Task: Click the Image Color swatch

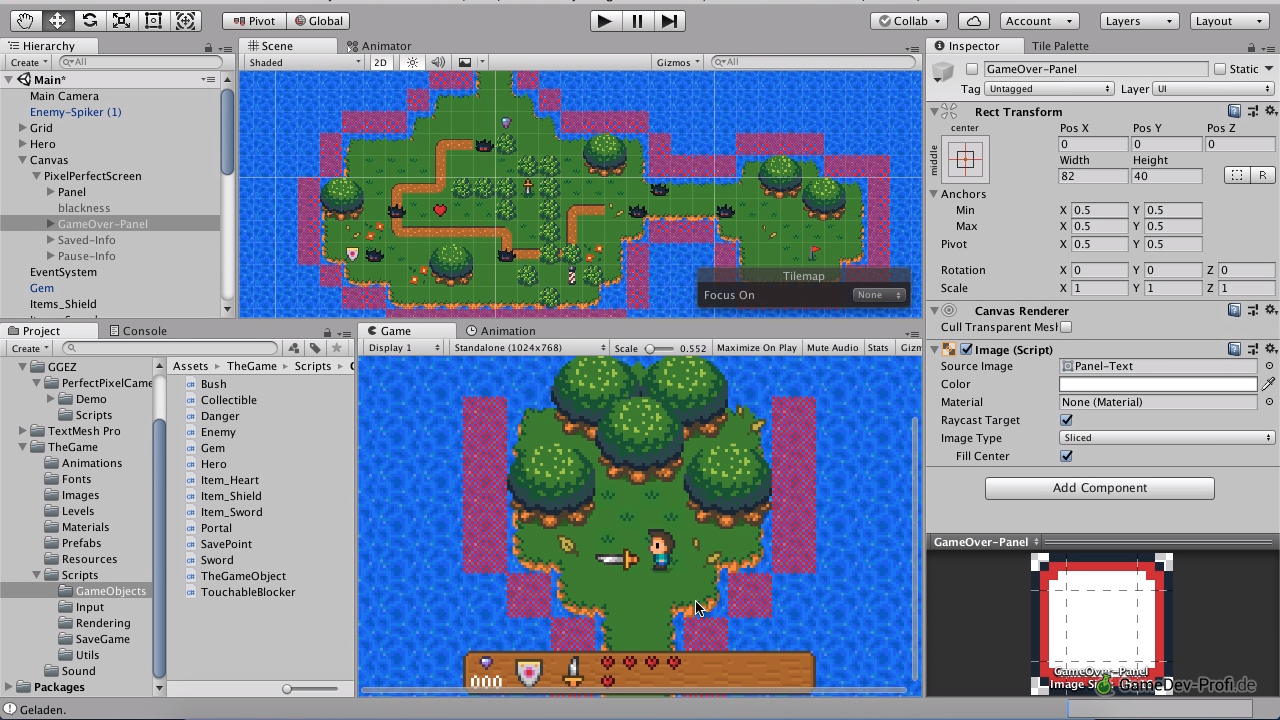Action: coord(1157,384)
